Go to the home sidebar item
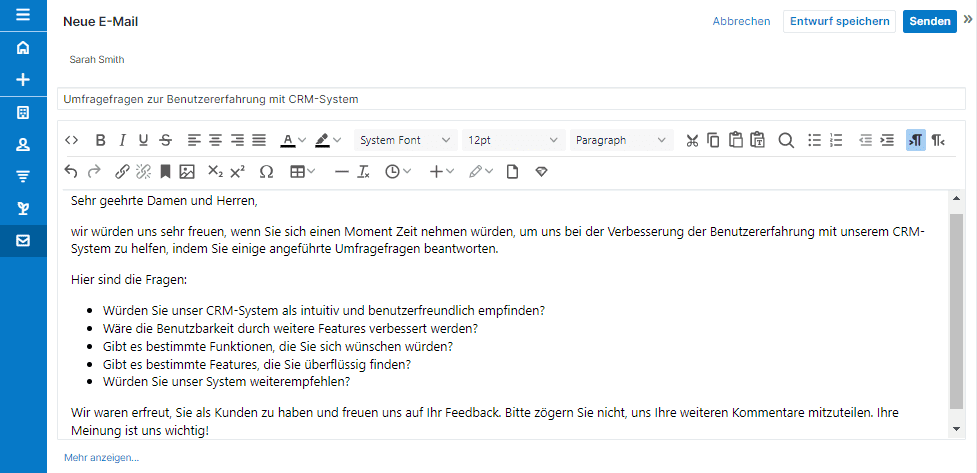 [23, 47]
